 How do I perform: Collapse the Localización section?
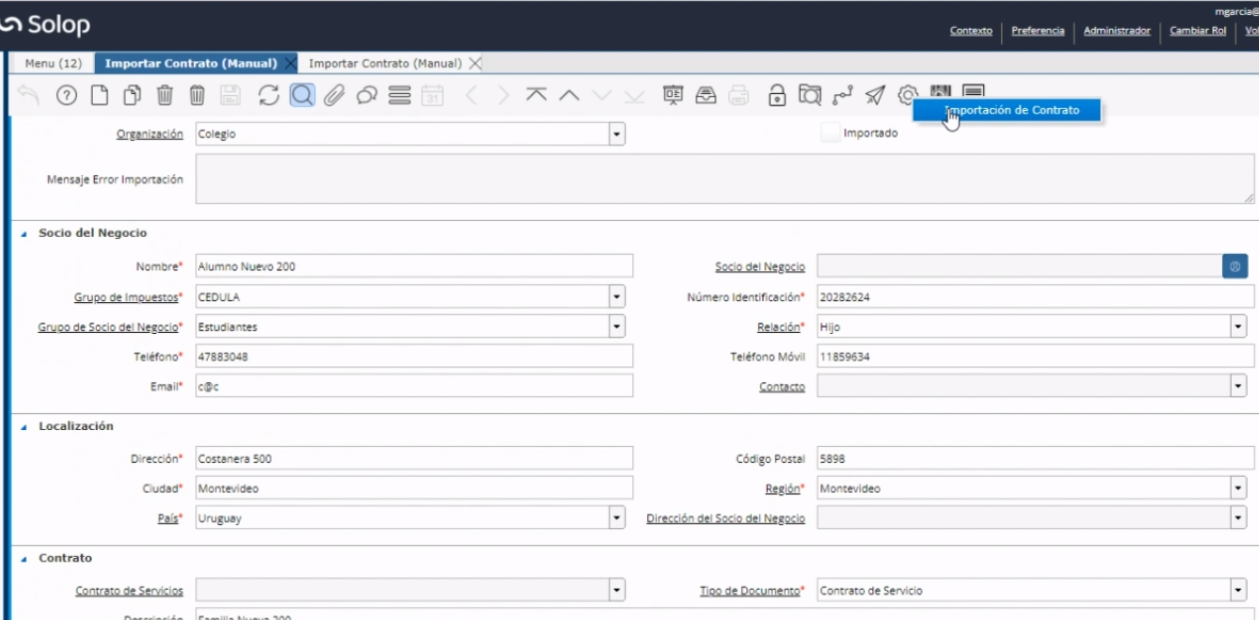tap(24, 426)
